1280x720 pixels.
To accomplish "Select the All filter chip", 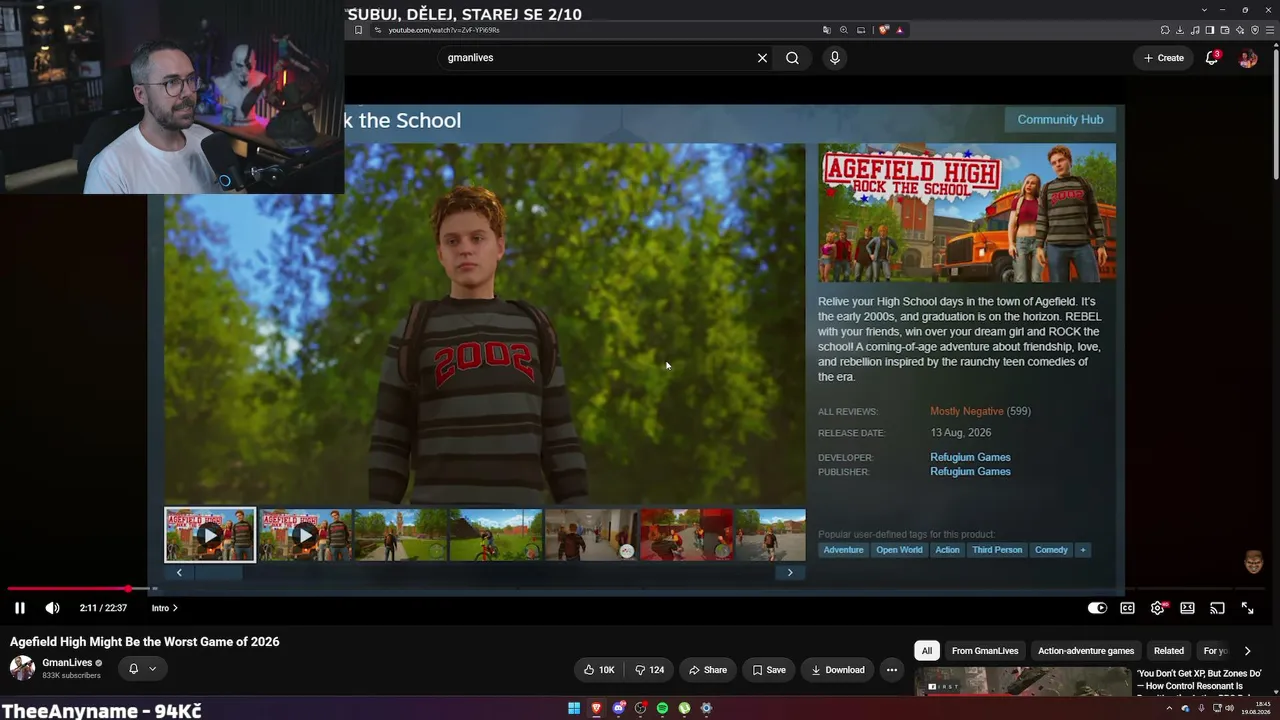I will (927, 651).
